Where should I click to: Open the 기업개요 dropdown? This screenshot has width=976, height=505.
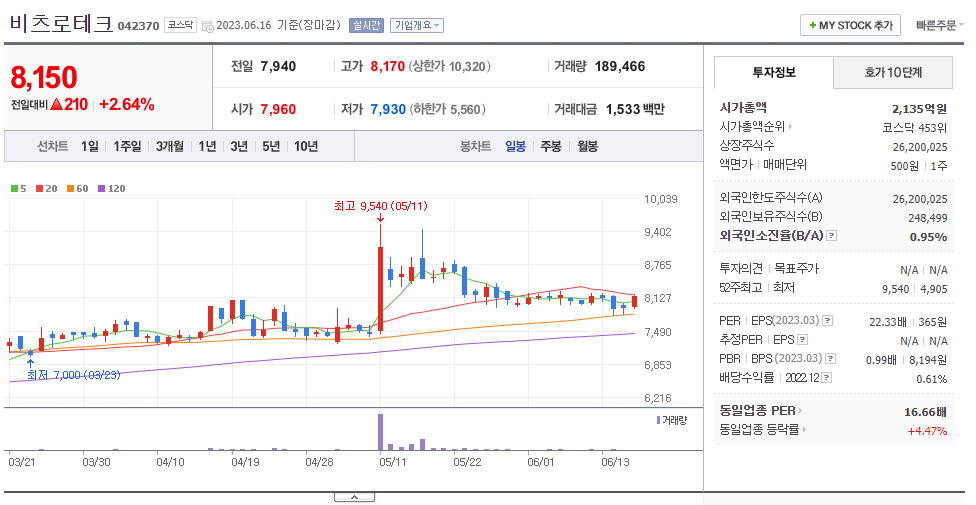coord(417,26)
